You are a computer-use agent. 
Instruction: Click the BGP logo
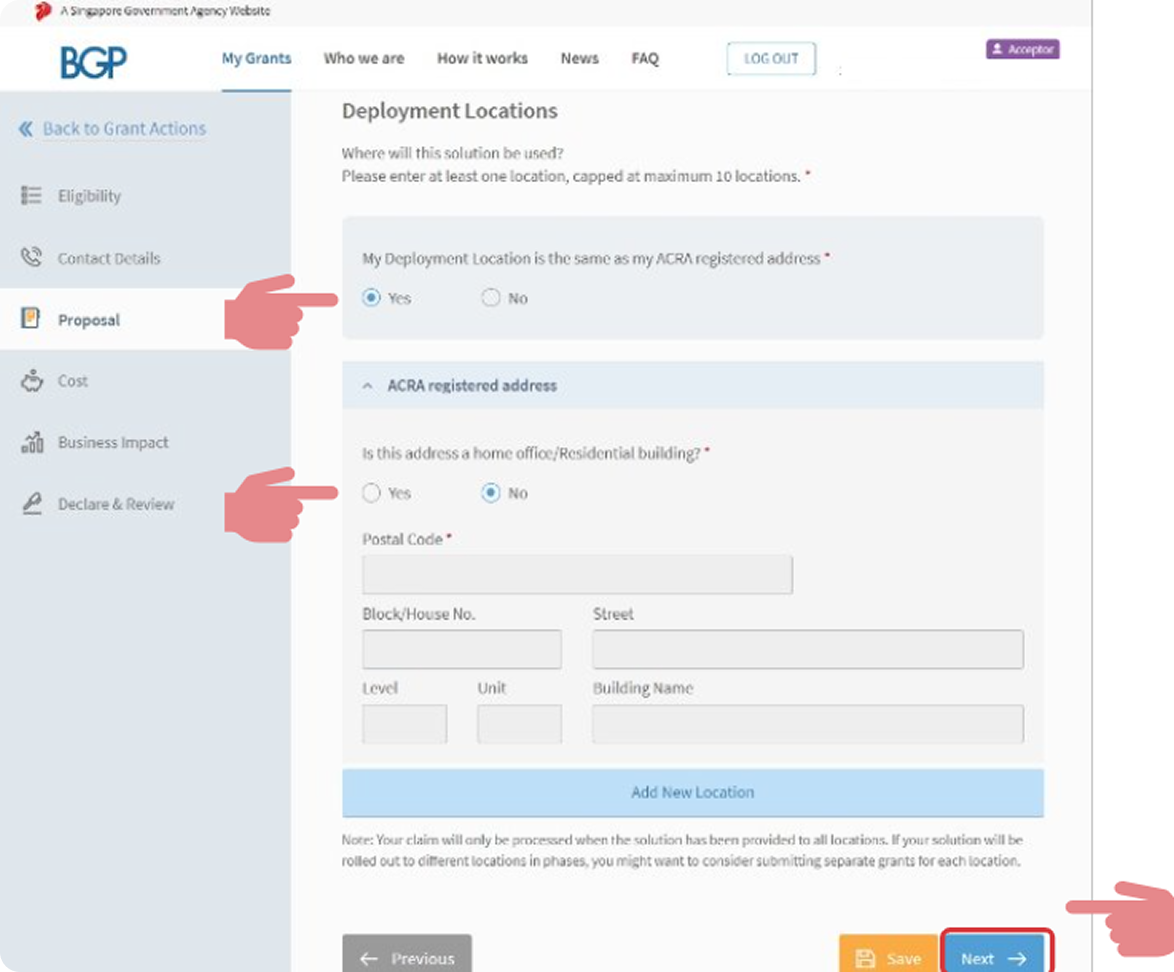click(x=93, y=61)
